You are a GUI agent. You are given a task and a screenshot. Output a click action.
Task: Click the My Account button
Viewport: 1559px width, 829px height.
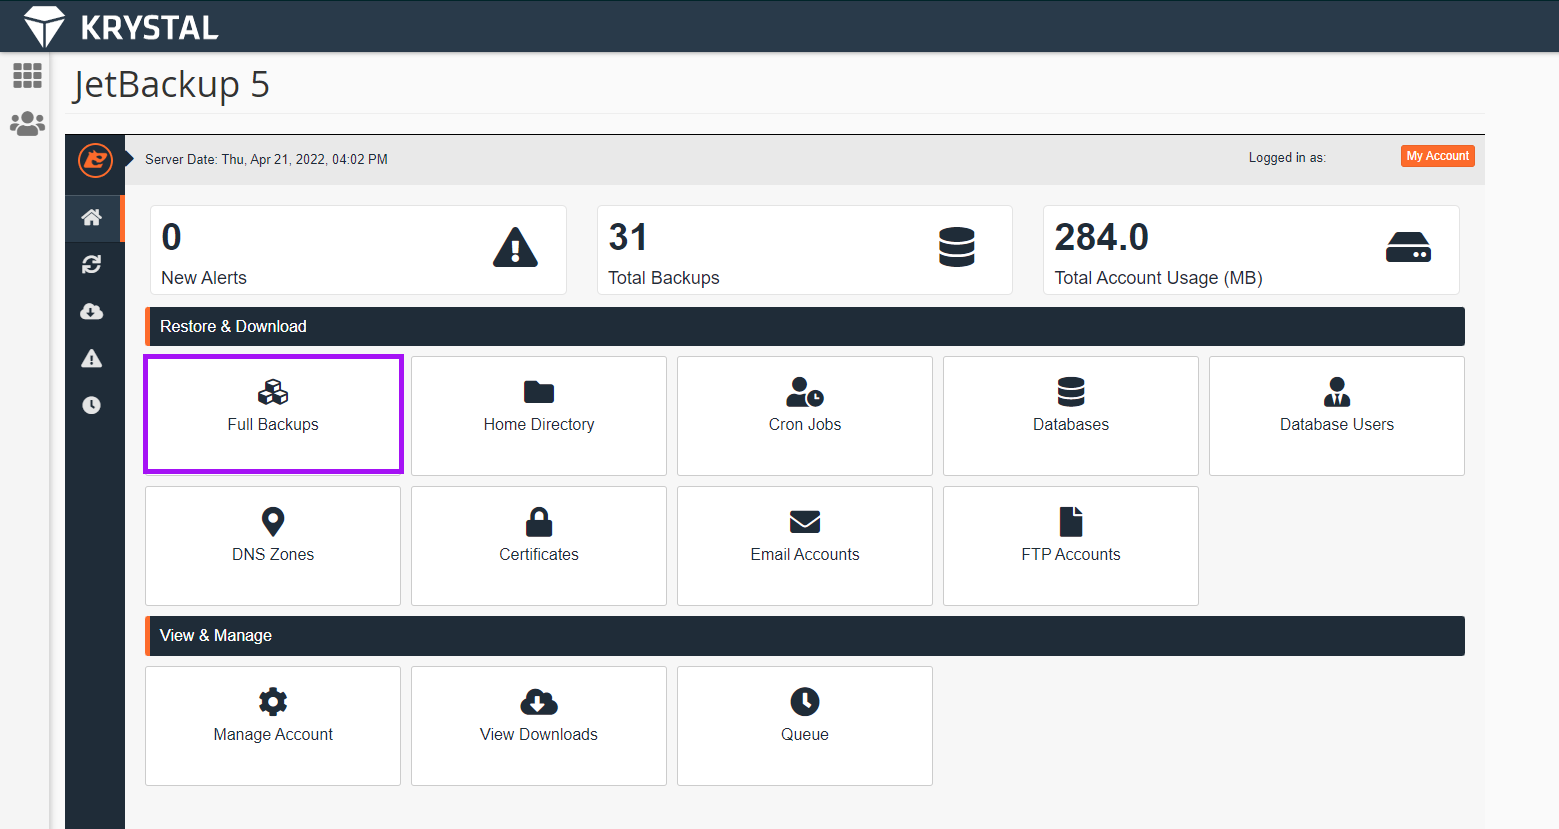pos(1437,156)
